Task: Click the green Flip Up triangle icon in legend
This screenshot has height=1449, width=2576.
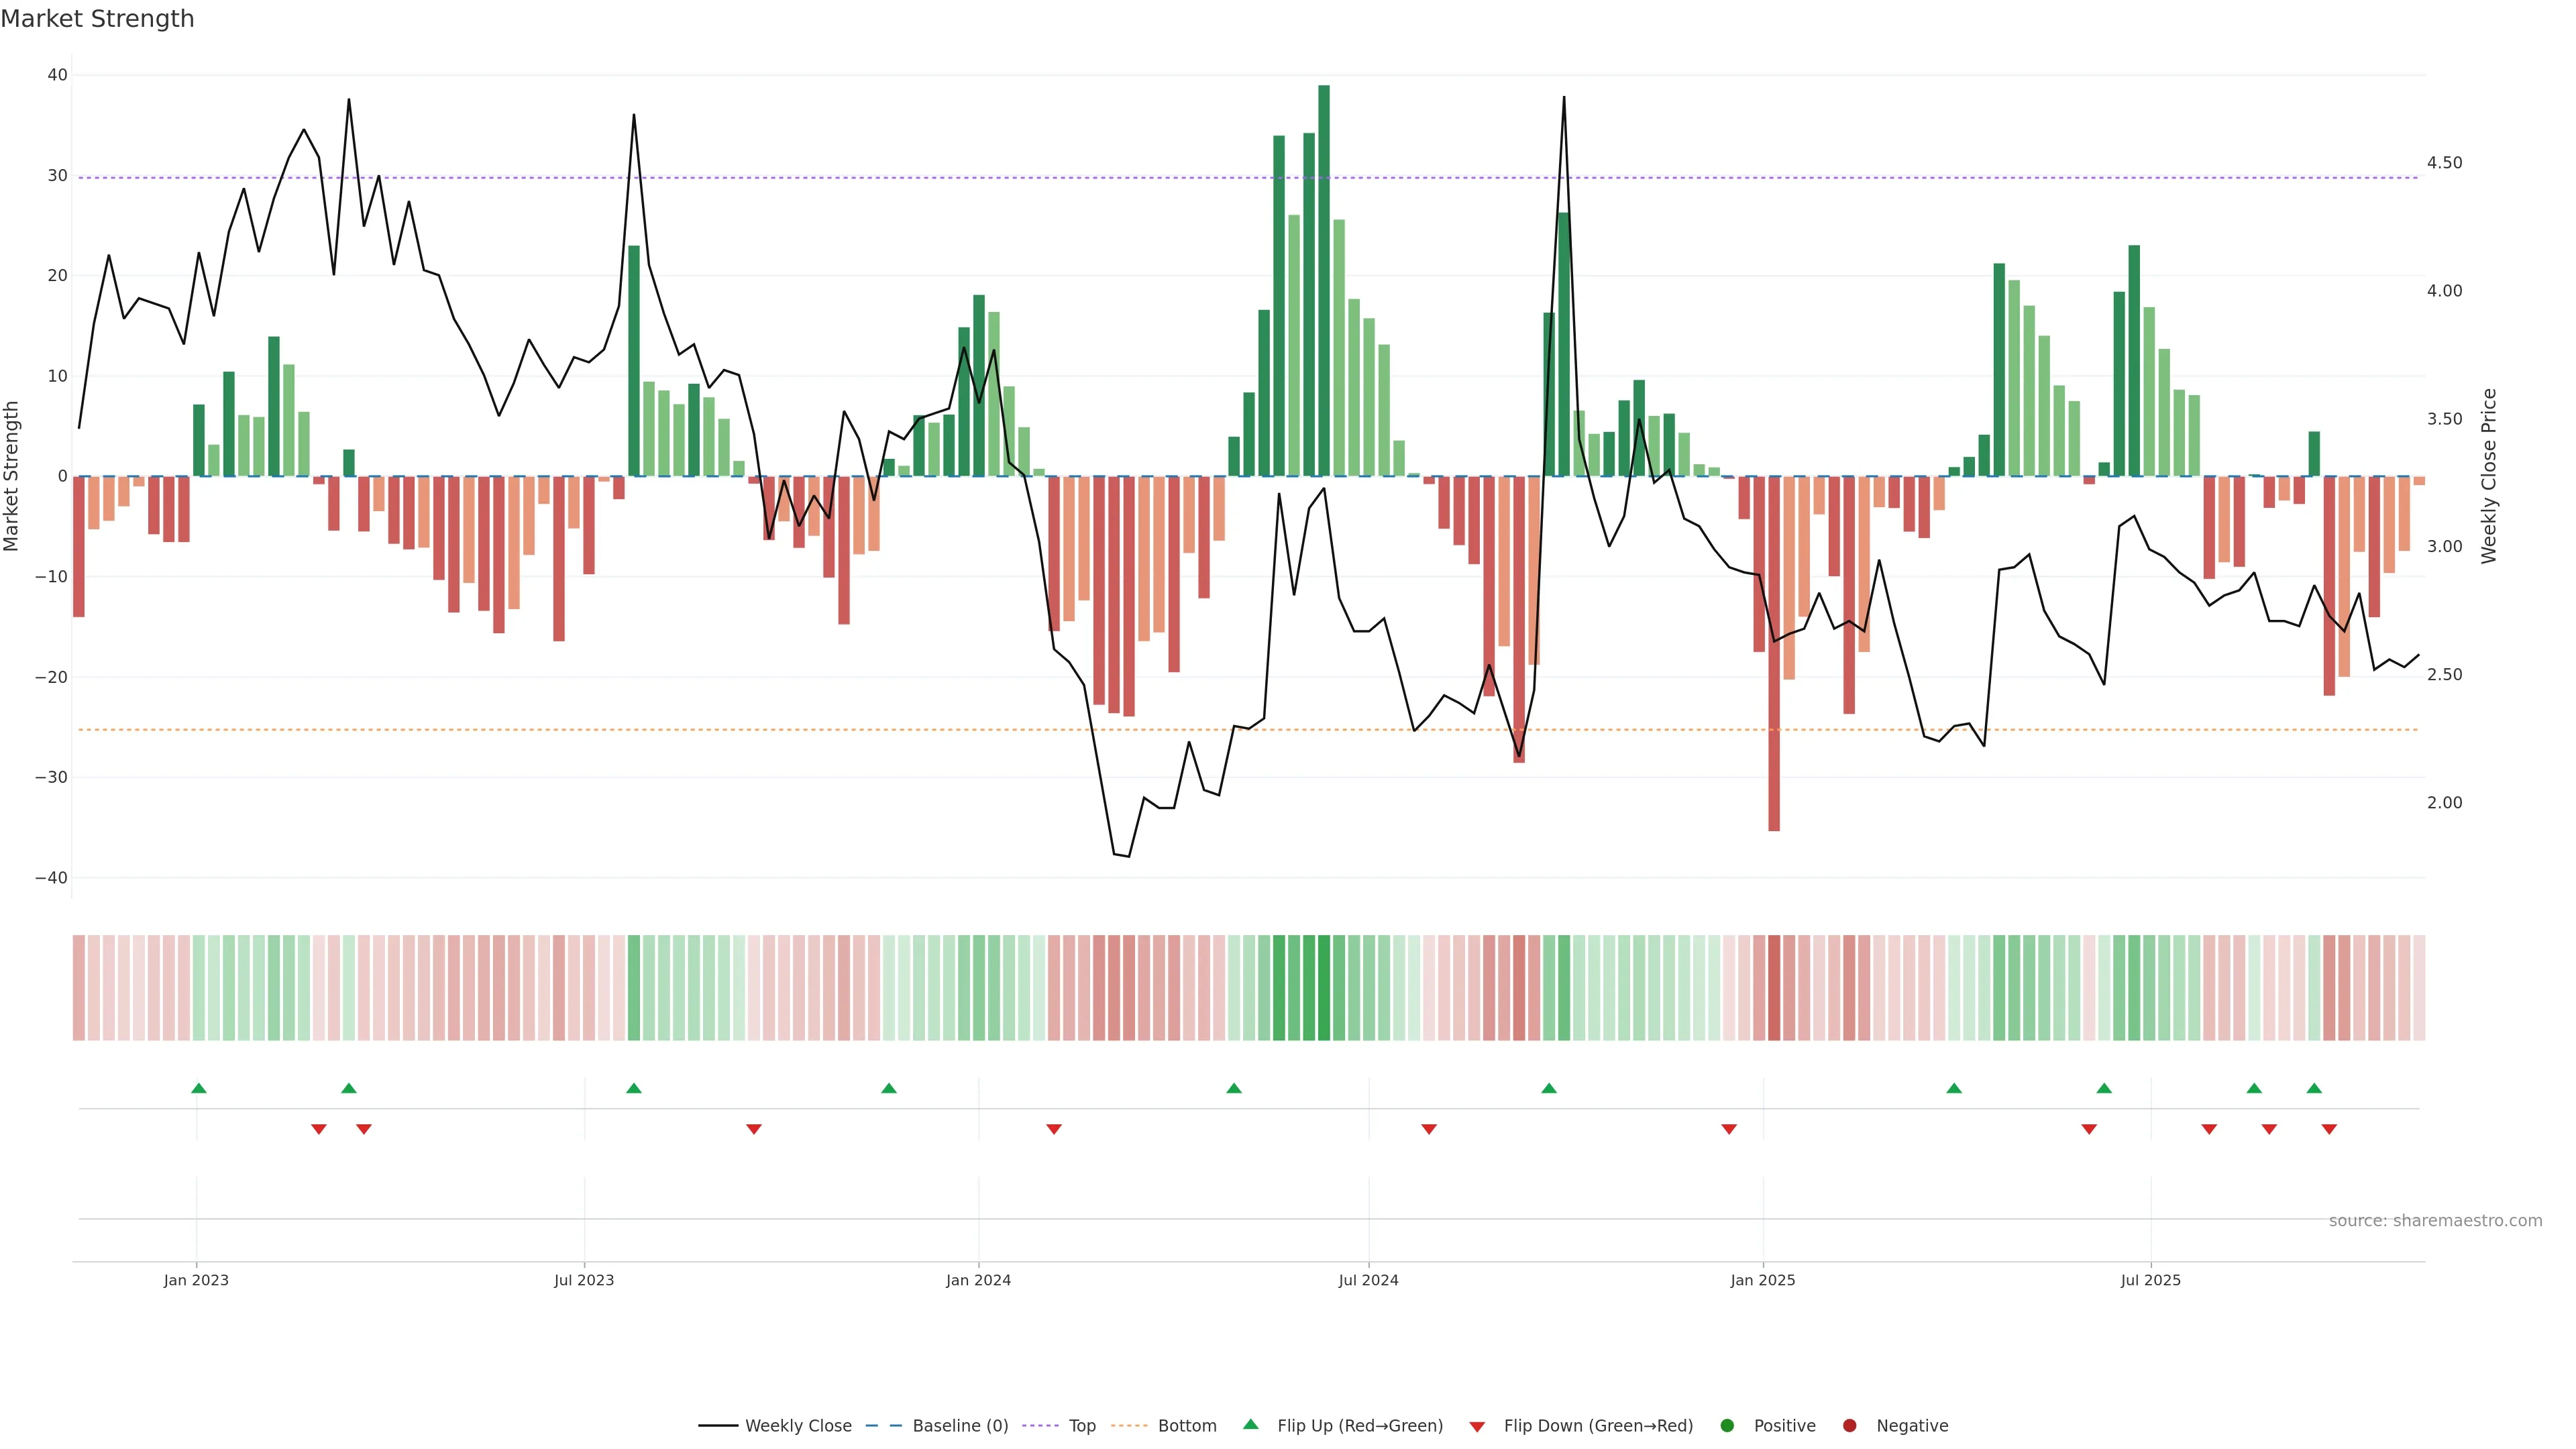Action: point(1250,1425)
